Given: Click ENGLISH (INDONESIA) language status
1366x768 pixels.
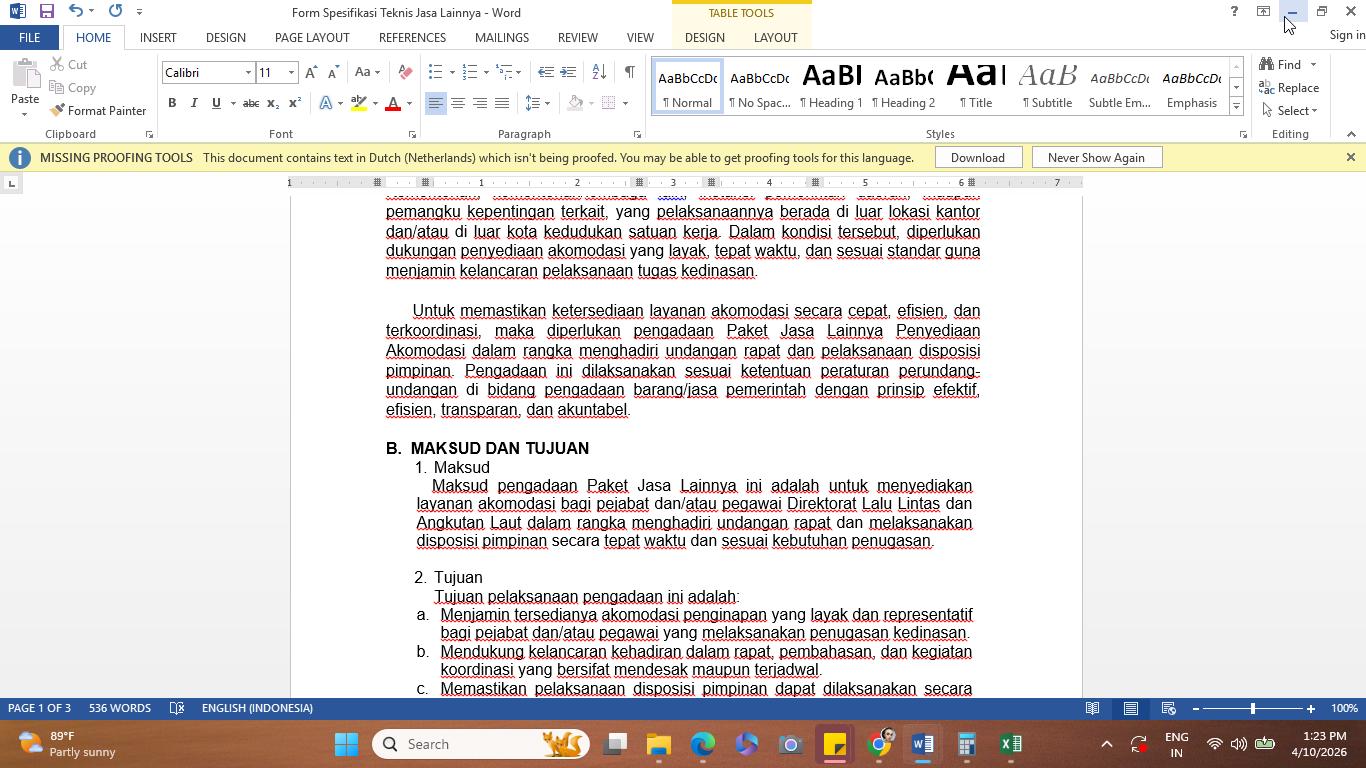Looking at the screenshot, I should click(x=257, y=708).
